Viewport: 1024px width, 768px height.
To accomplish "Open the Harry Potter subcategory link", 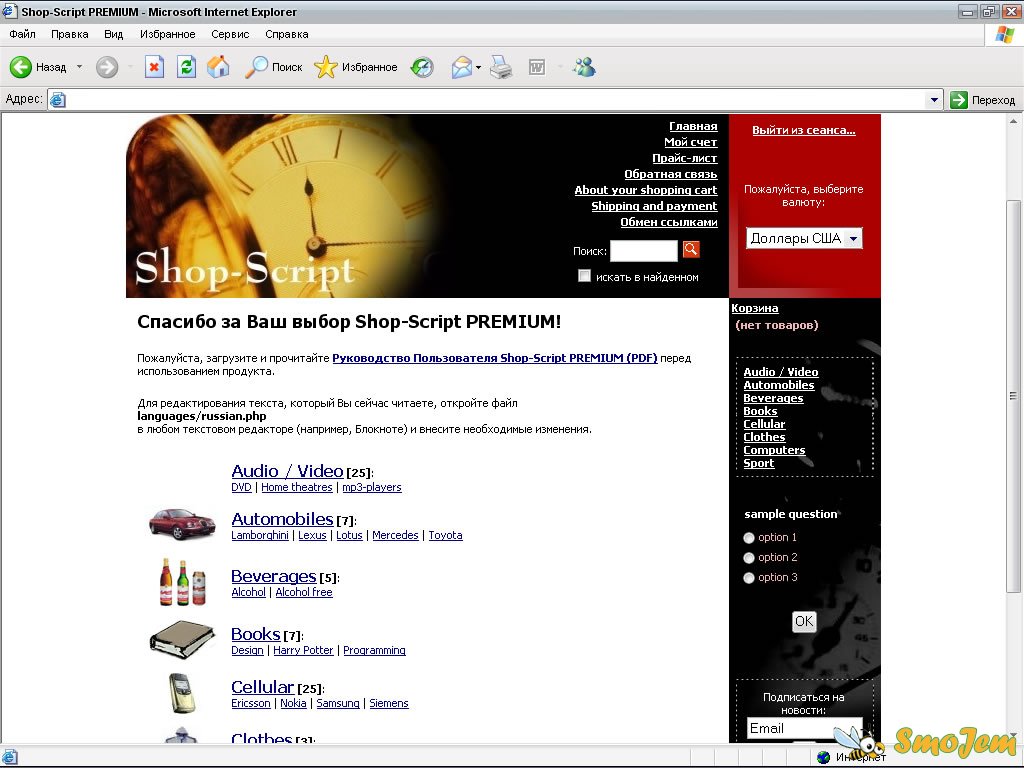I will [303, 650].
